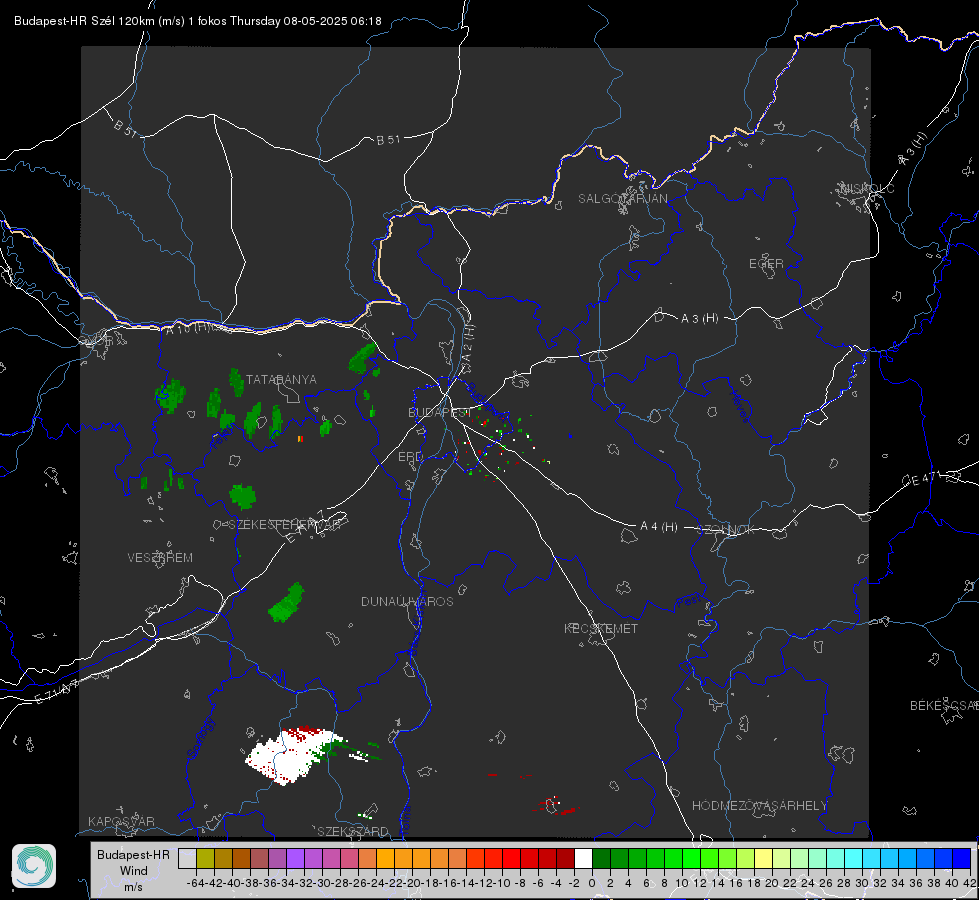This screenshot has height=900, width=979.
Task: Click the A 4 (H) road label
Action: click(659, 527)
